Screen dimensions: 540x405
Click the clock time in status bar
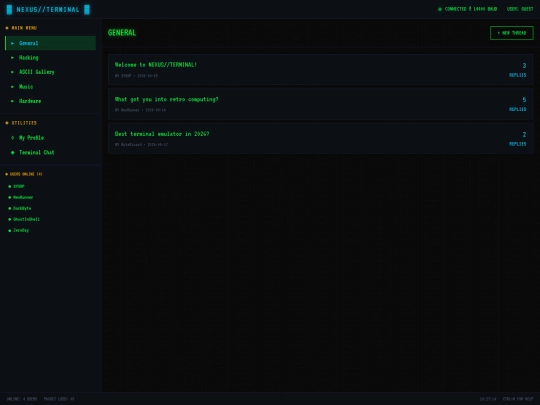click(488, 399)
